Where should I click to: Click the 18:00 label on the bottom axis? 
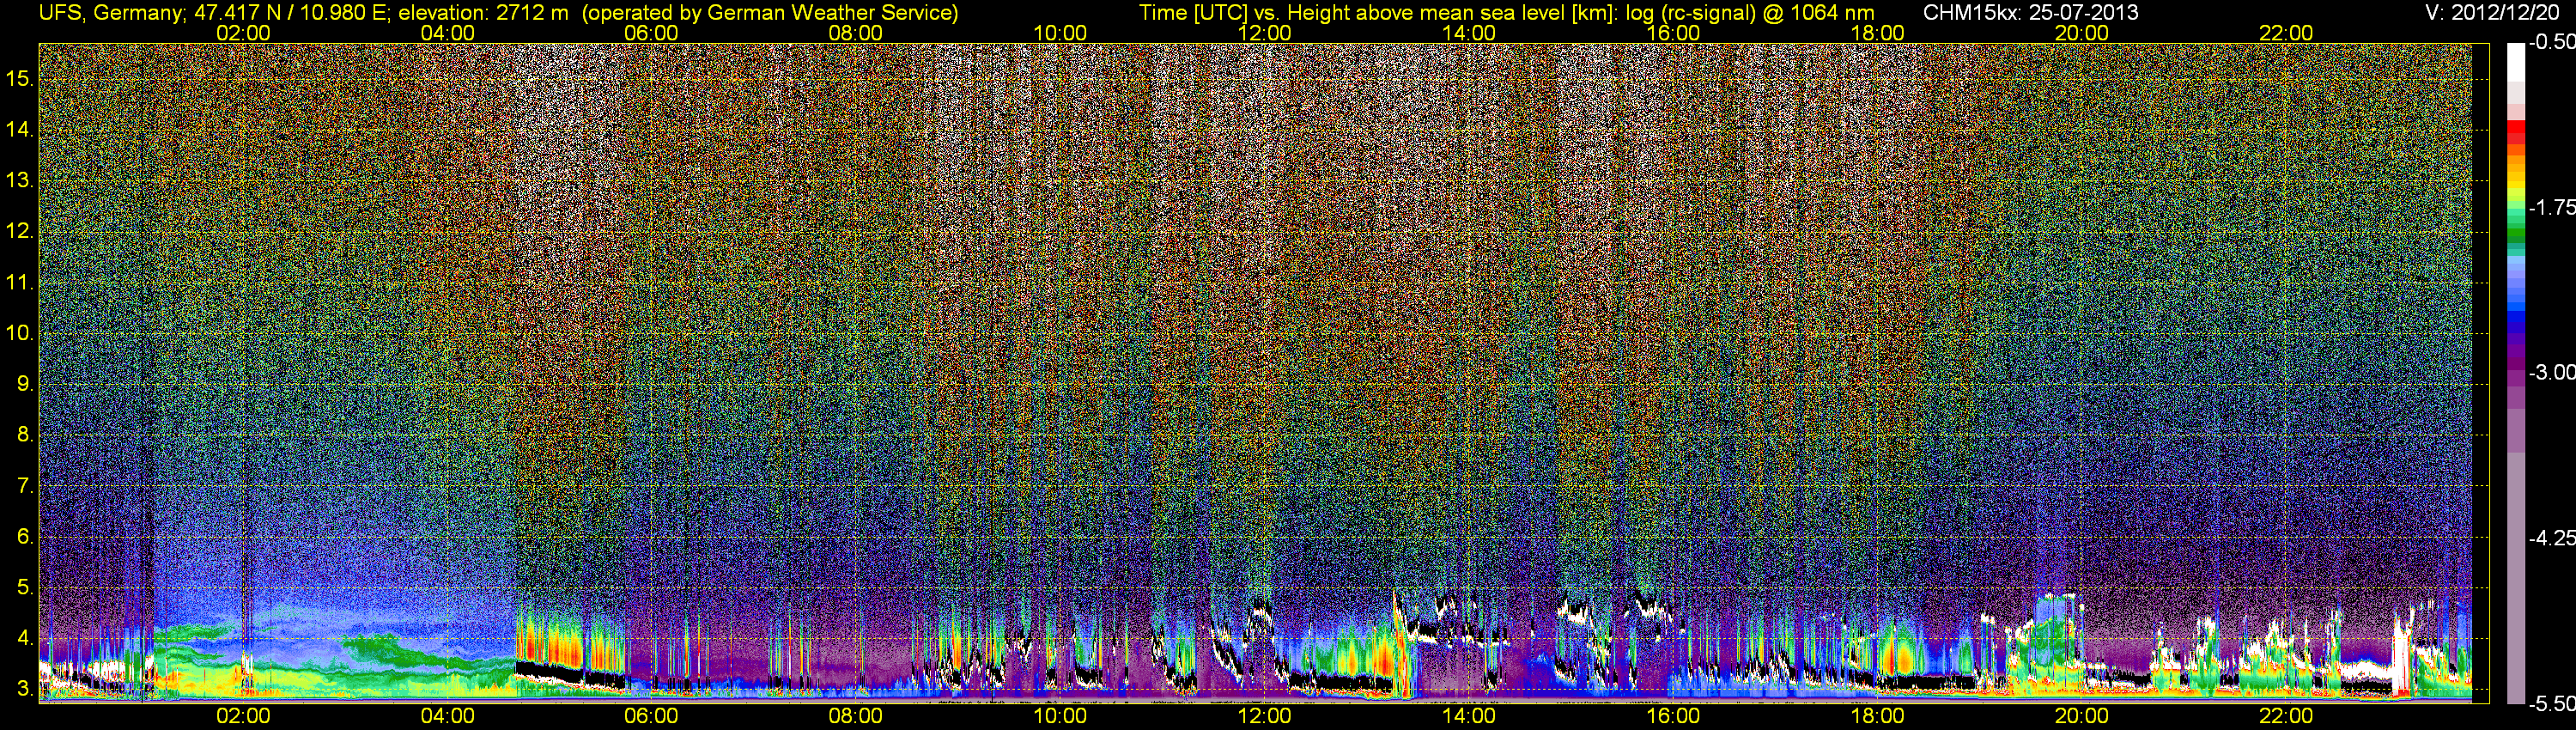pos(1877,716)
